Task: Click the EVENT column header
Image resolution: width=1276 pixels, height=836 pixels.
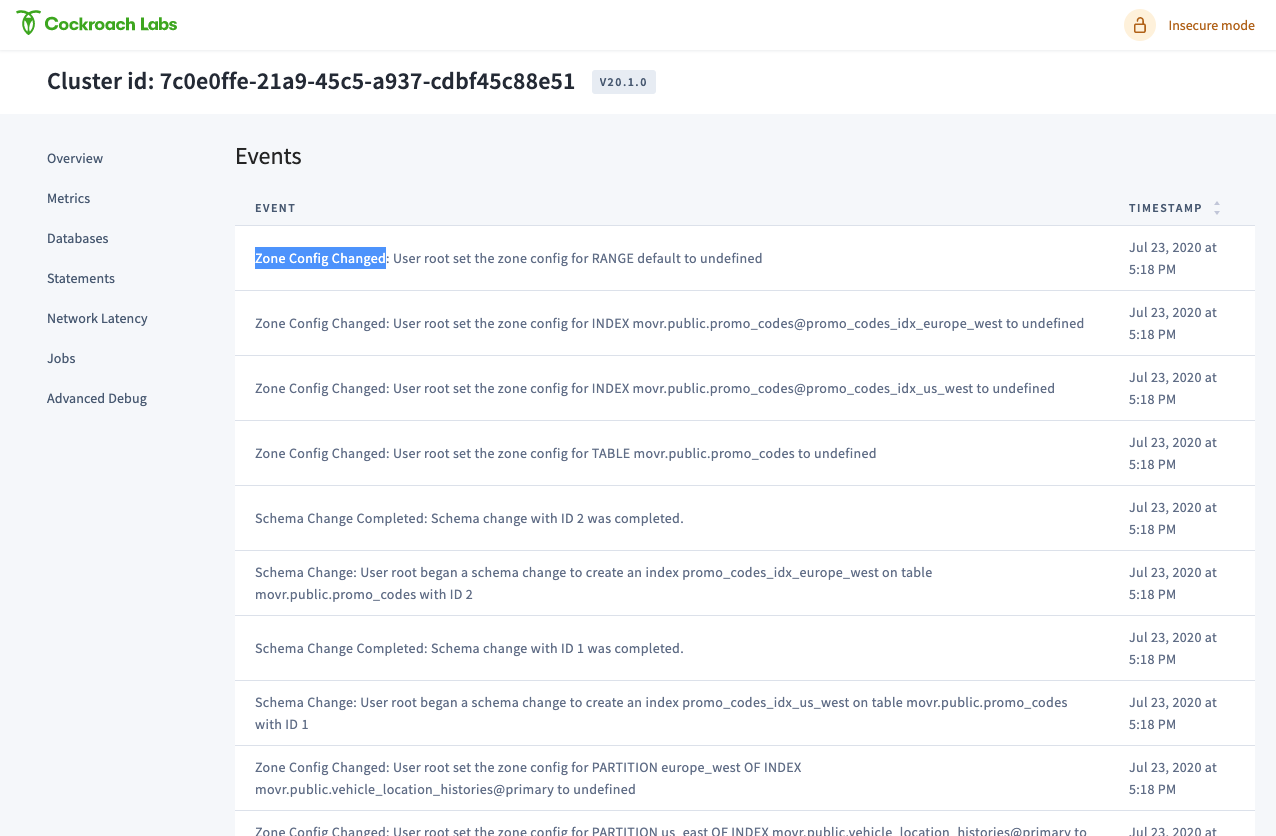Action: coord(275,207)
